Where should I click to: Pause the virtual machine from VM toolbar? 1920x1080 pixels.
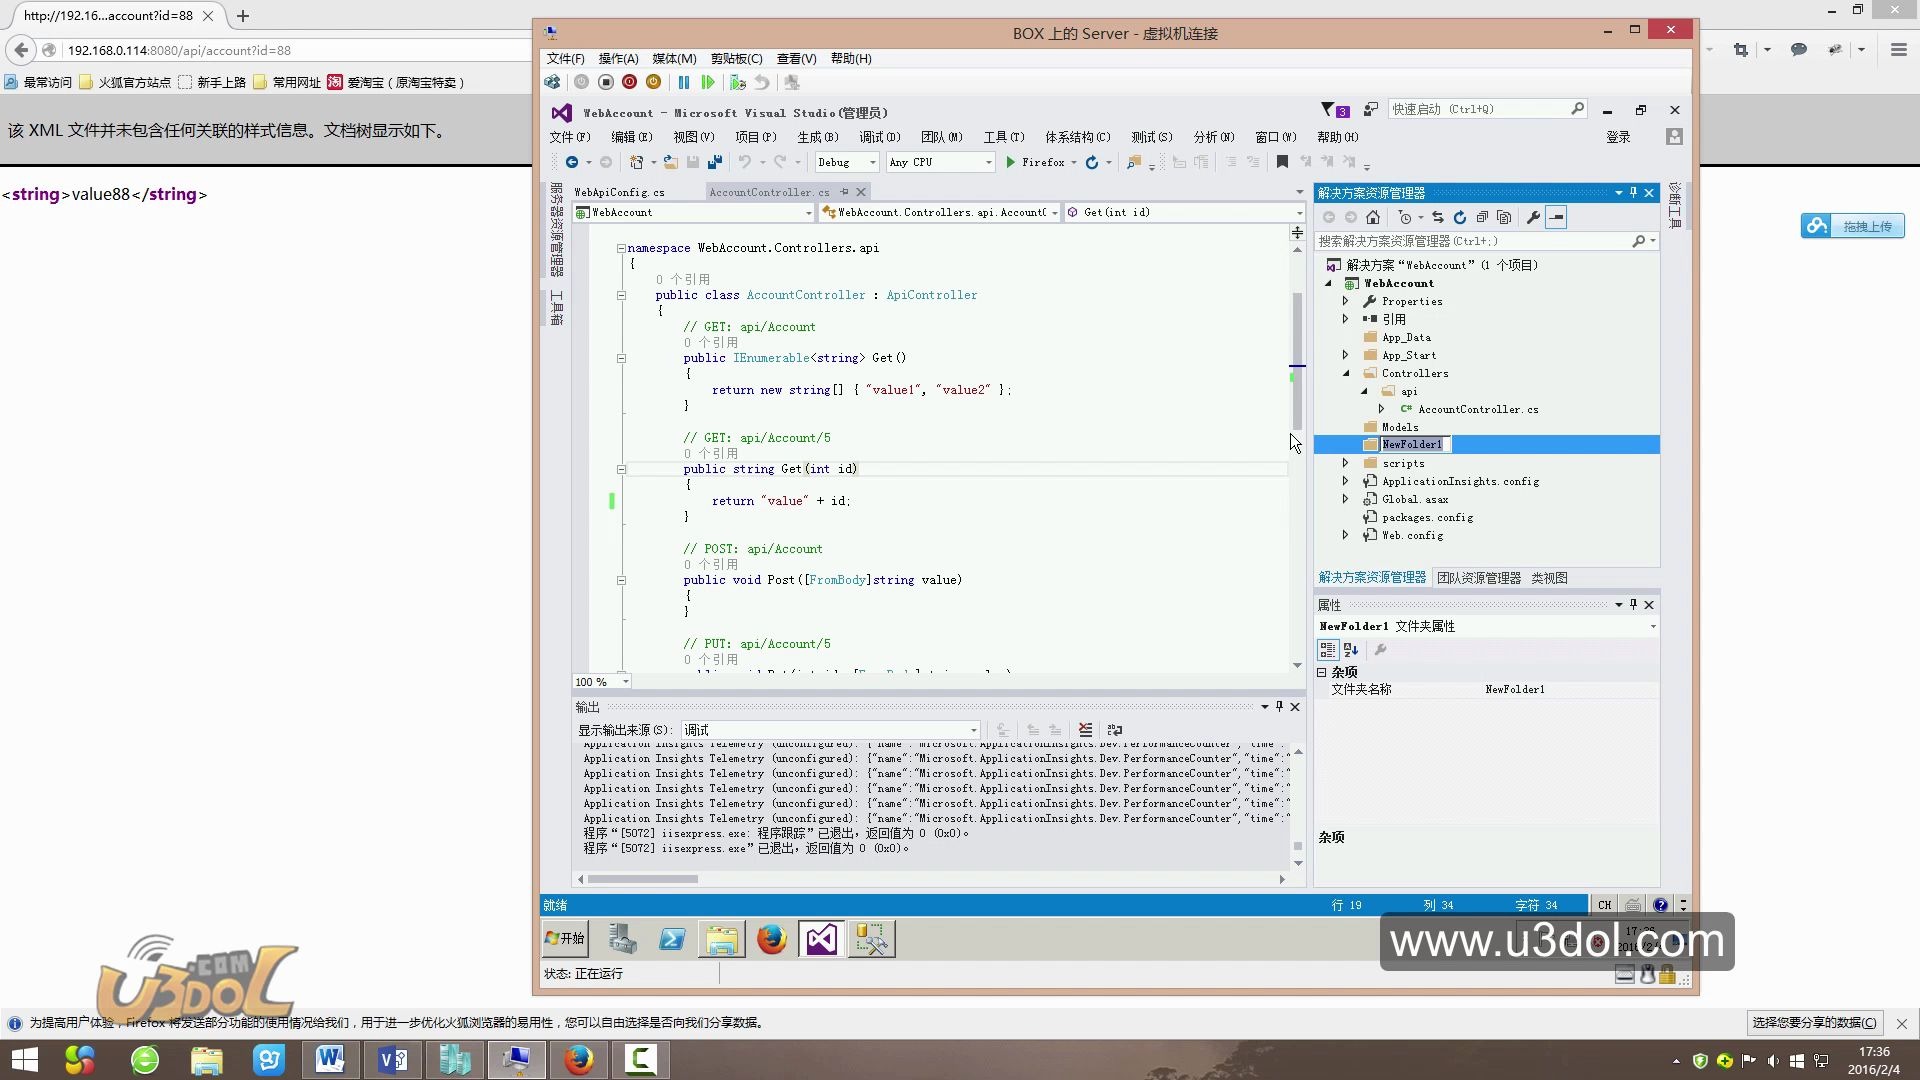[x=684, y=83]
